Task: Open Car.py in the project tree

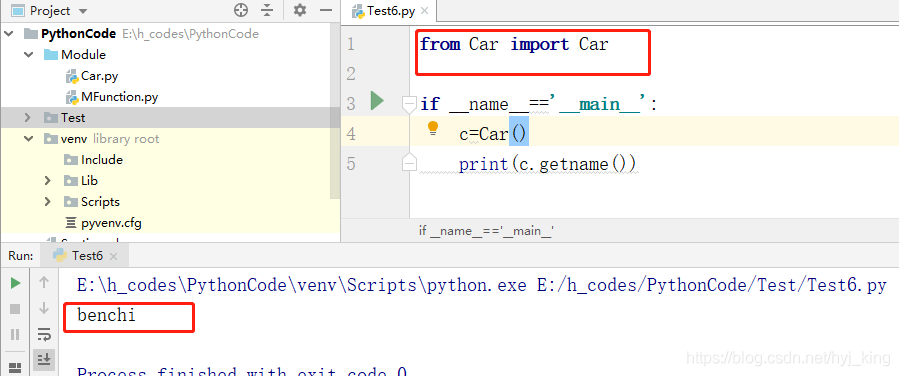Action: click(99, 76)
